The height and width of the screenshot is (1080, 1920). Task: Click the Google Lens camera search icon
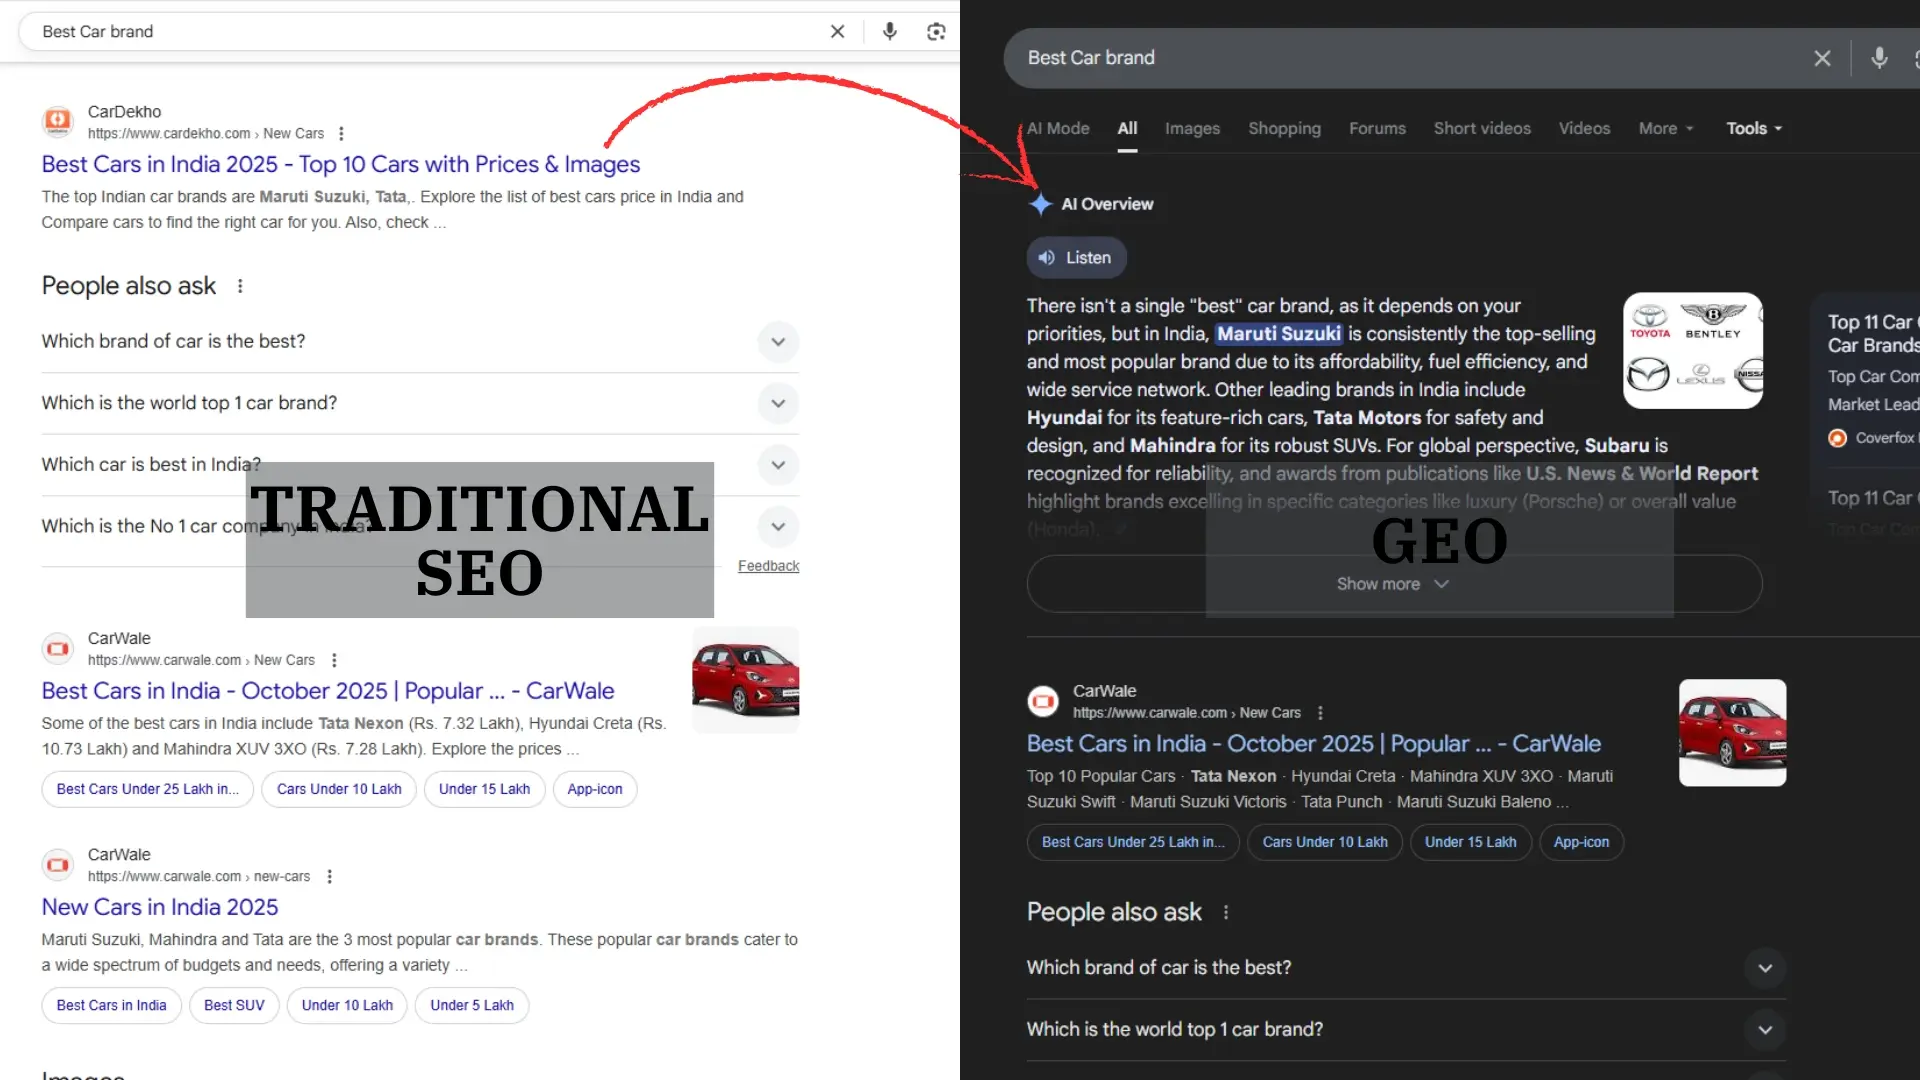[936, 31]
